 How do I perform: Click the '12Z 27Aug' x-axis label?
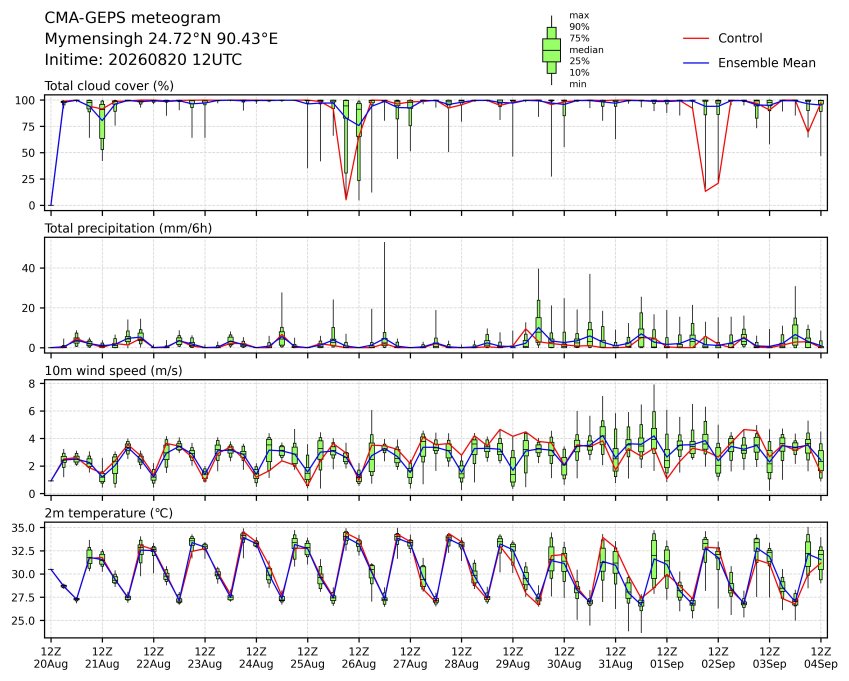pyautogui.click(x=410, y=658)
